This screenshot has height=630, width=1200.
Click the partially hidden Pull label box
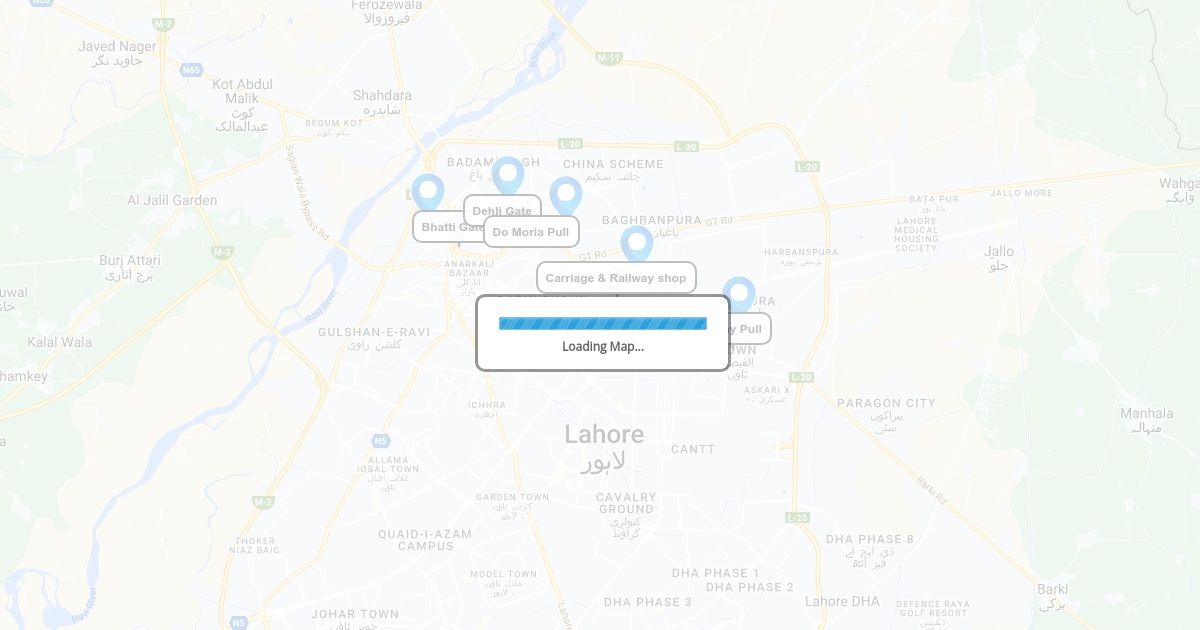[750, 328]
